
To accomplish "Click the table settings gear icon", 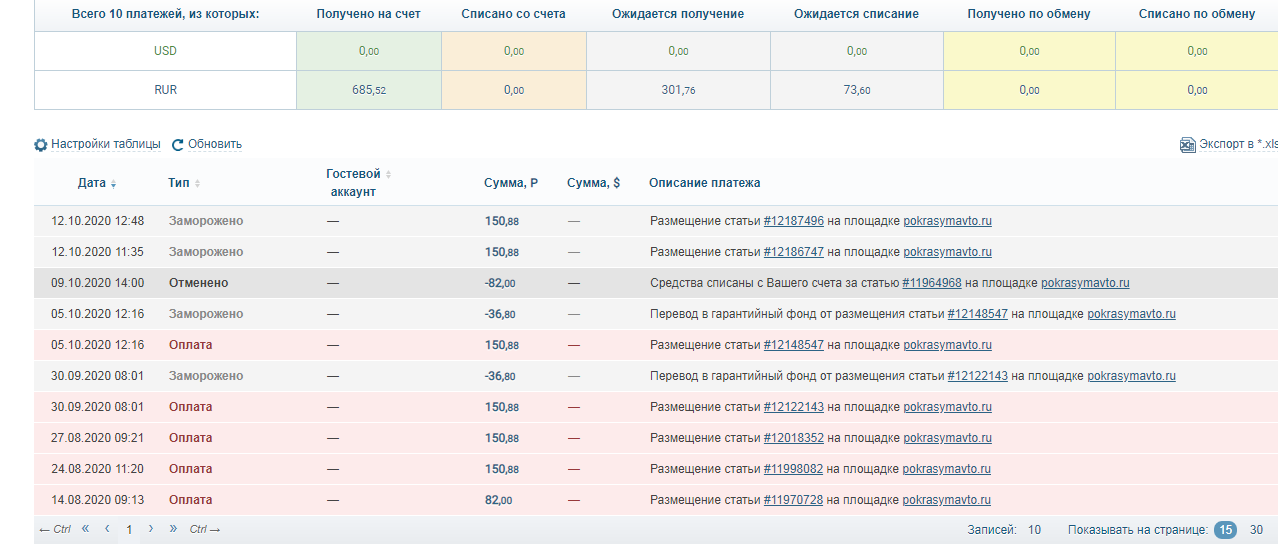I will (41, 145).
